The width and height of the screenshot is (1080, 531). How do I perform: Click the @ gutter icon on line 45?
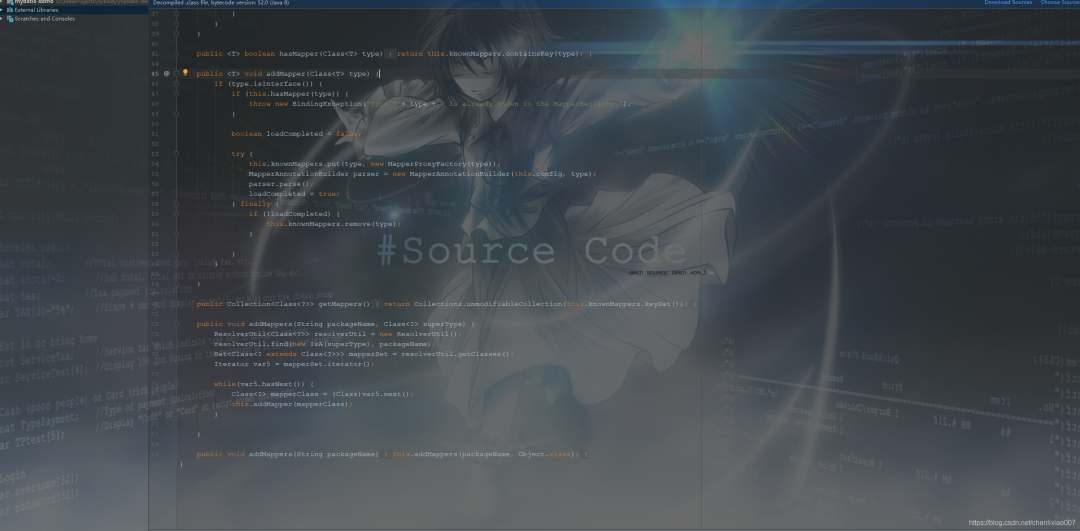coord(167,74)
